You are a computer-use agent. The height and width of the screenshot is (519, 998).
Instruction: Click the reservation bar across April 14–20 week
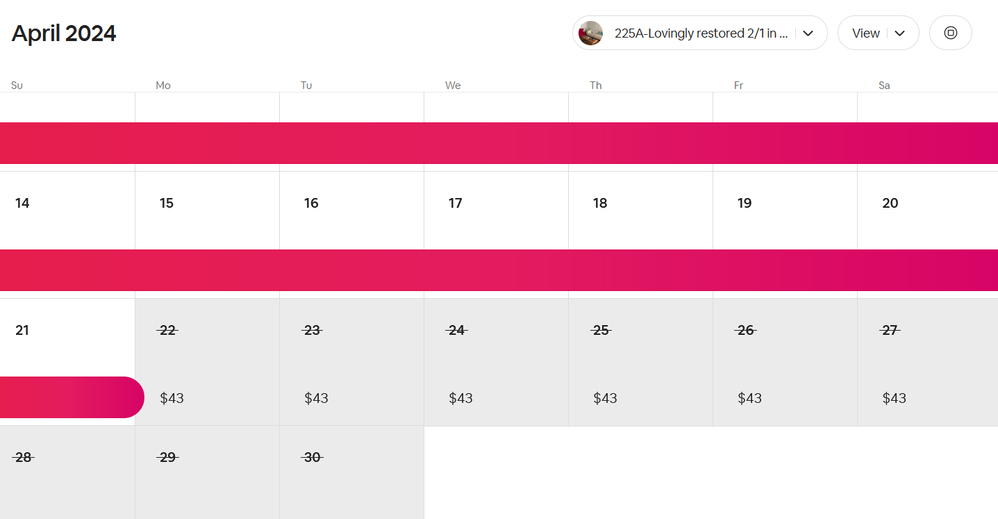pos(499,270)
